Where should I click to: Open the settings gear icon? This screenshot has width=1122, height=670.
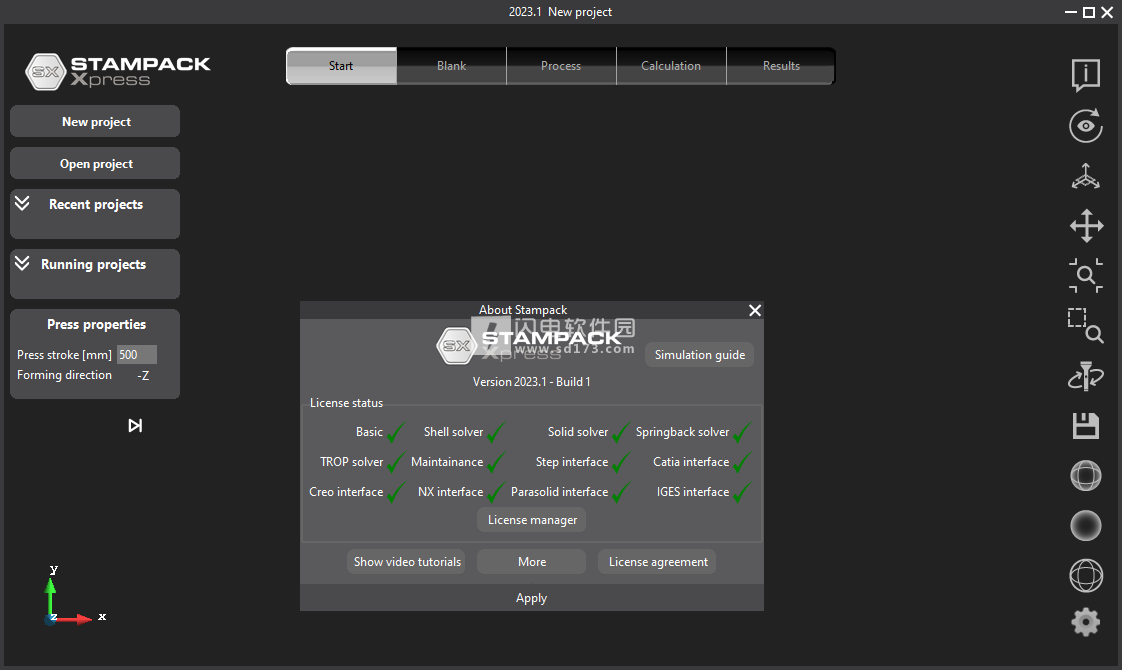pyautogui.click(x=1086, y=622)
